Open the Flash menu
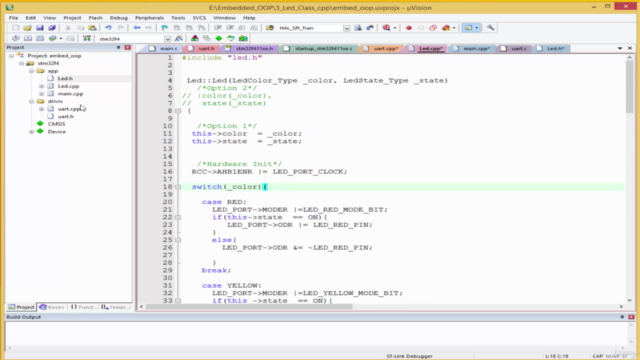The width and height of the screenshot is (640, 360). coord(96,18)
